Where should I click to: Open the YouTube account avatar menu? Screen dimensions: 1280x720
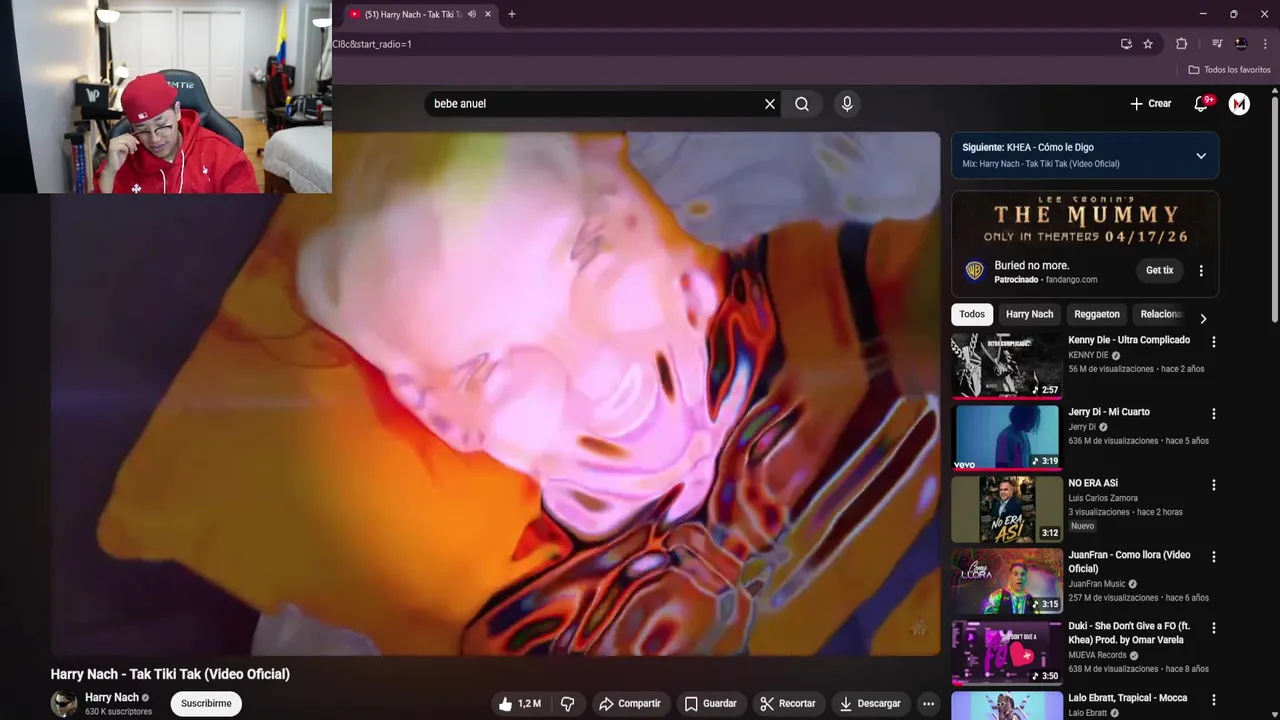(1239, 104)
